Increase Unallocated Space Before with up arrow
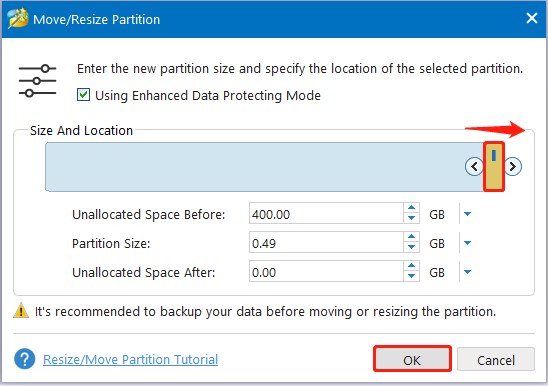The height and width of the screenshot is (386, 548). (411, 208)
